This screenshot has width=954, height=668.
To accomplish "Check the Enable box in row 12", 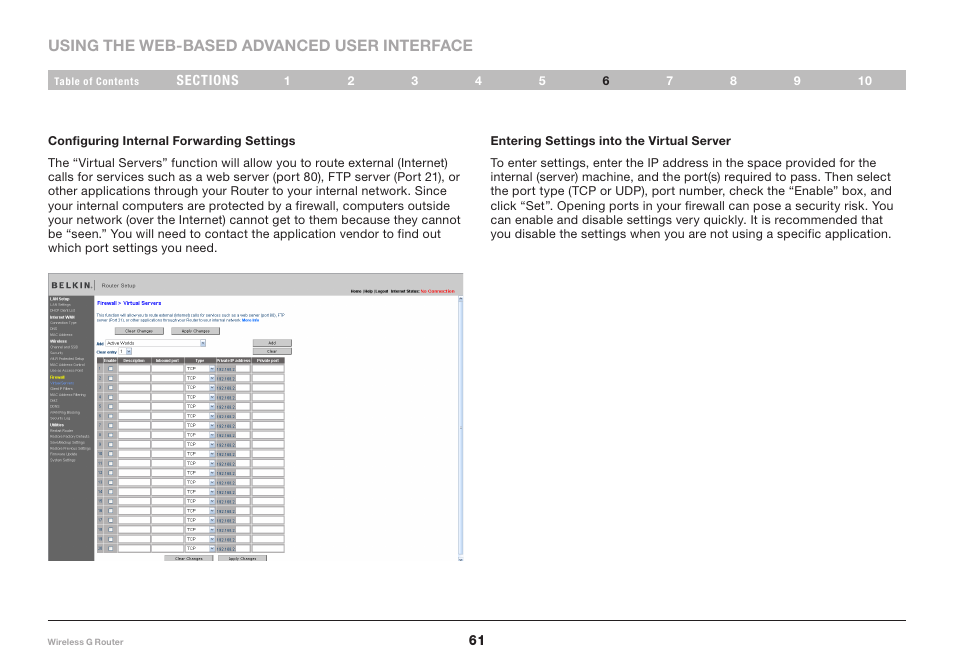I will tap(110, 473).
